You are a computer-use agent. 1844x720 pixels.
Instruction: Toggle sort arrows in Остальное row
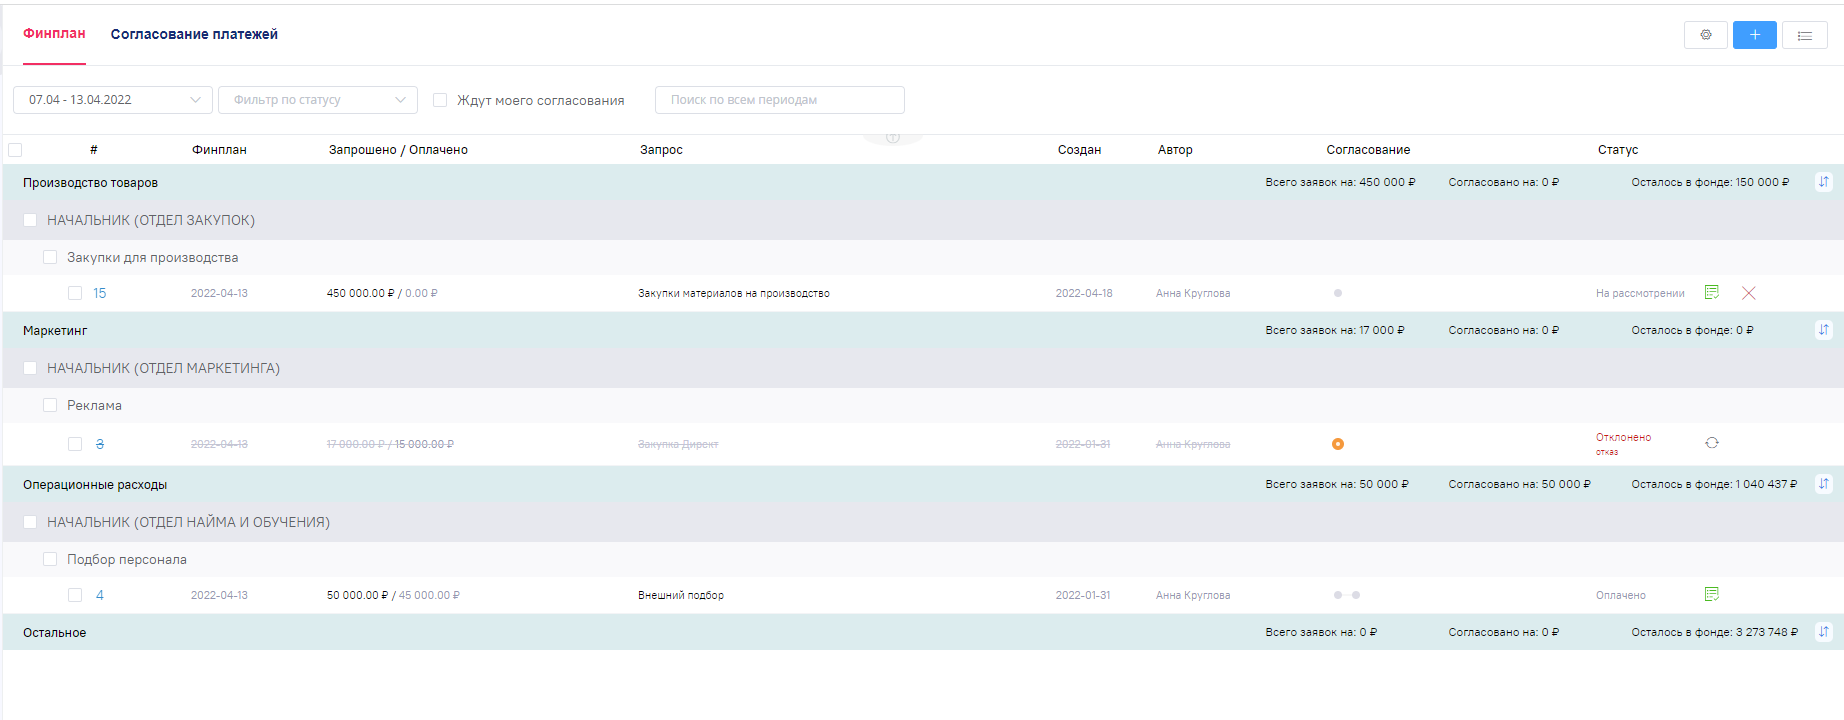click(1823, 632)
